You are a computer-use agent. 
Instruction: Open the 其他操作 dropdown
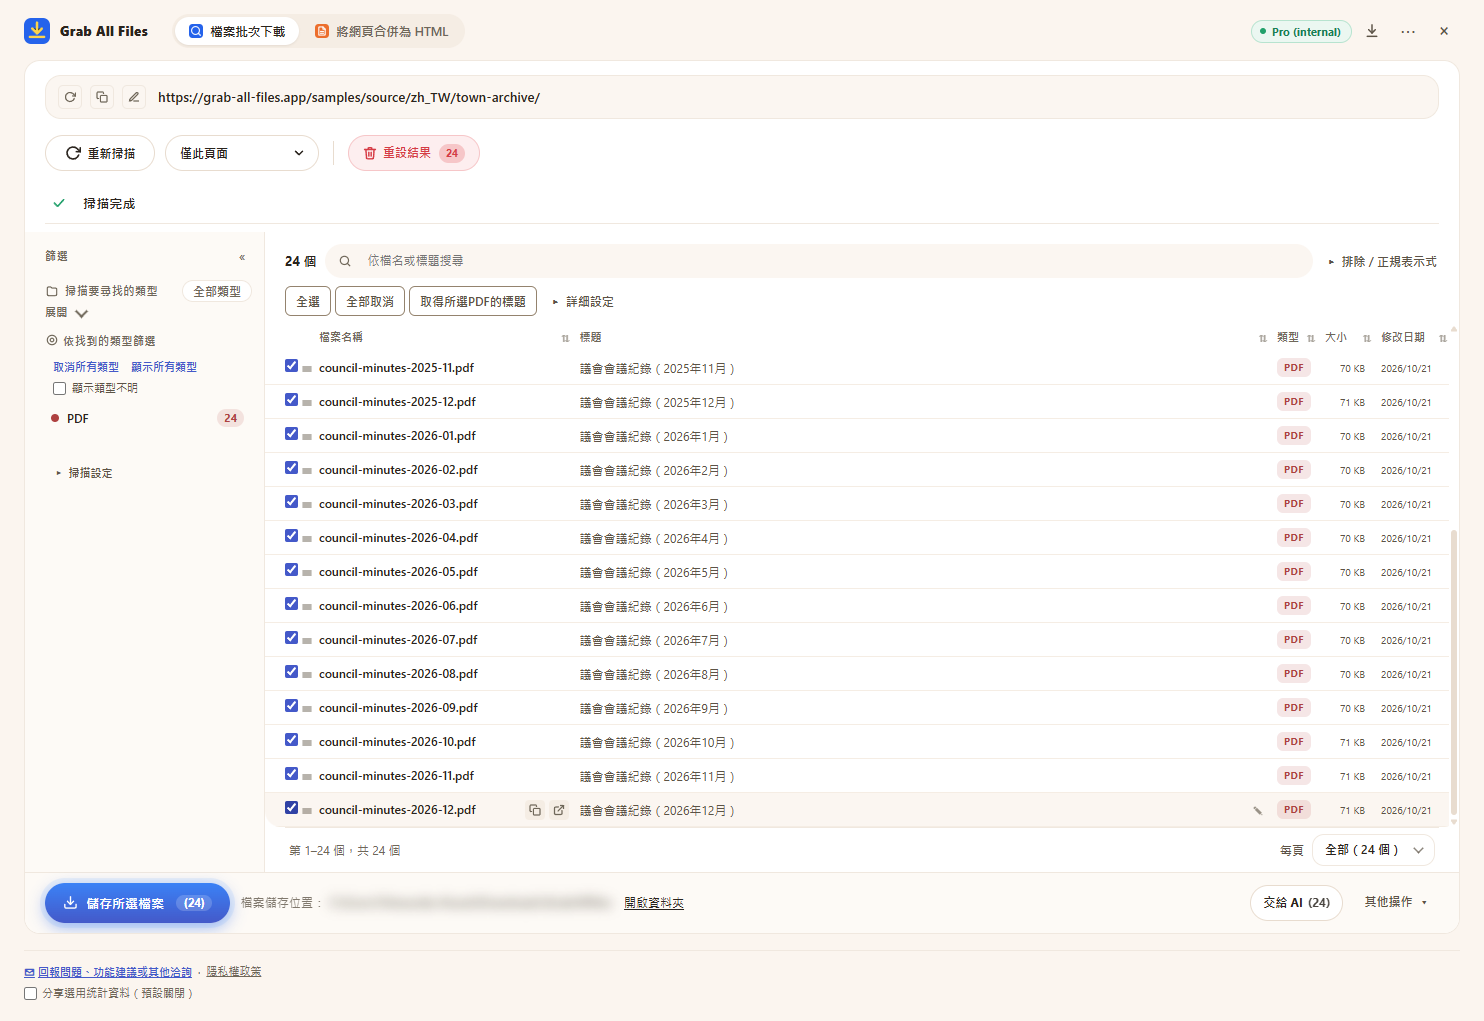(1396, 902)
